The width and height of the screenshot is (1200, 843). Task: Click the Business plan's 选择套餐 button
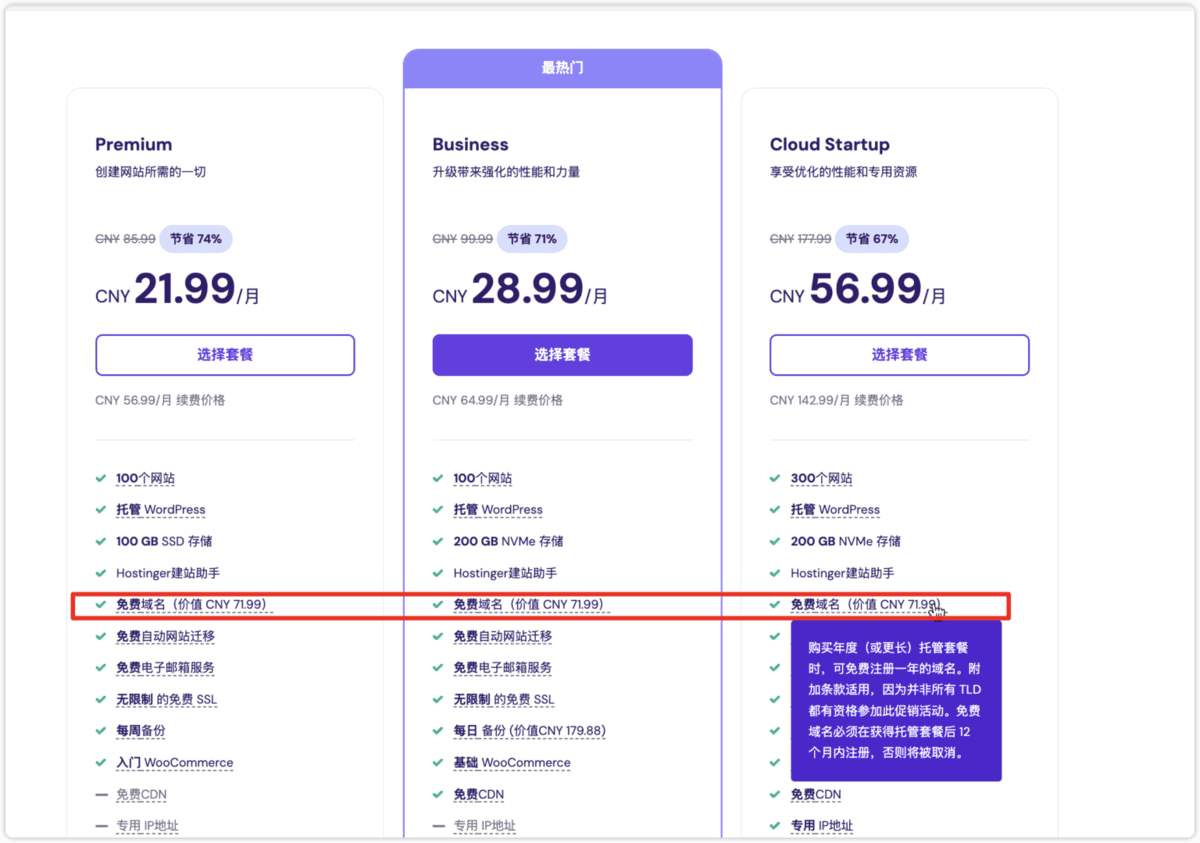562,355
